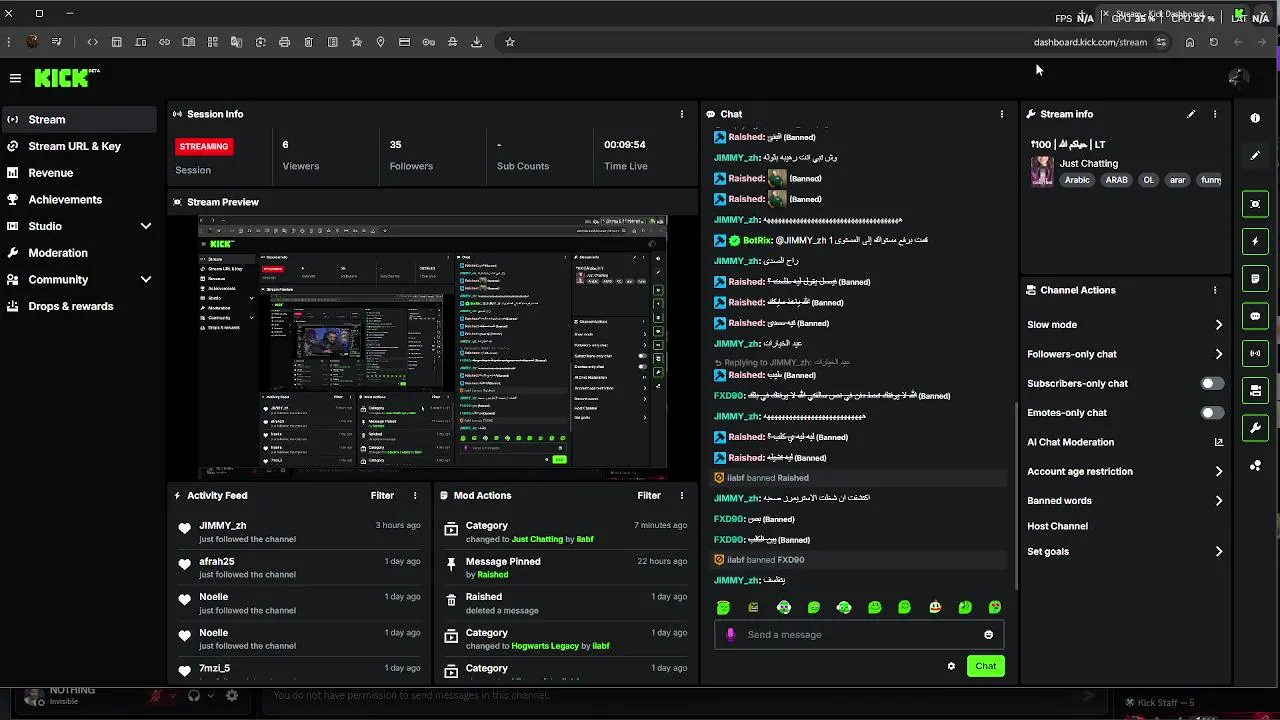Click the chat panel scrollbar
1280x720 pixels.
coord(1015,495)
